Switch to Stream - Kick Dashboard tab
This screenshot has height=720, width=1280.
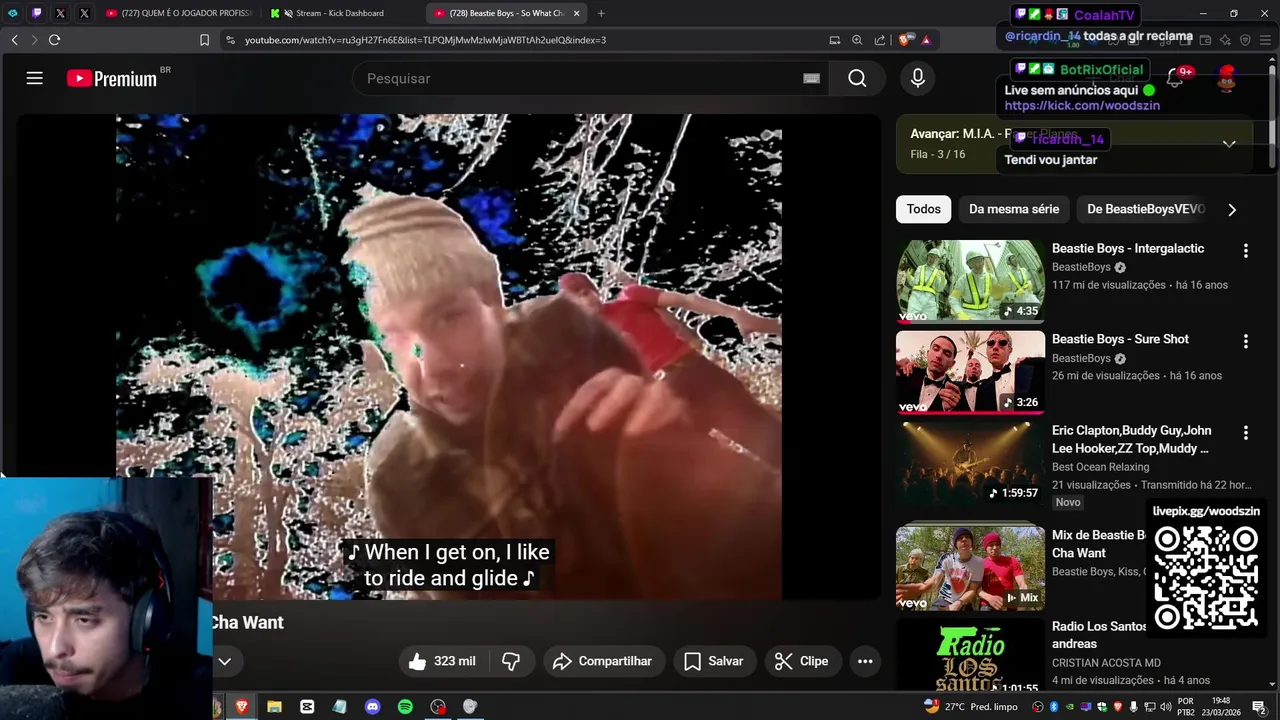(x=340, y=13)
